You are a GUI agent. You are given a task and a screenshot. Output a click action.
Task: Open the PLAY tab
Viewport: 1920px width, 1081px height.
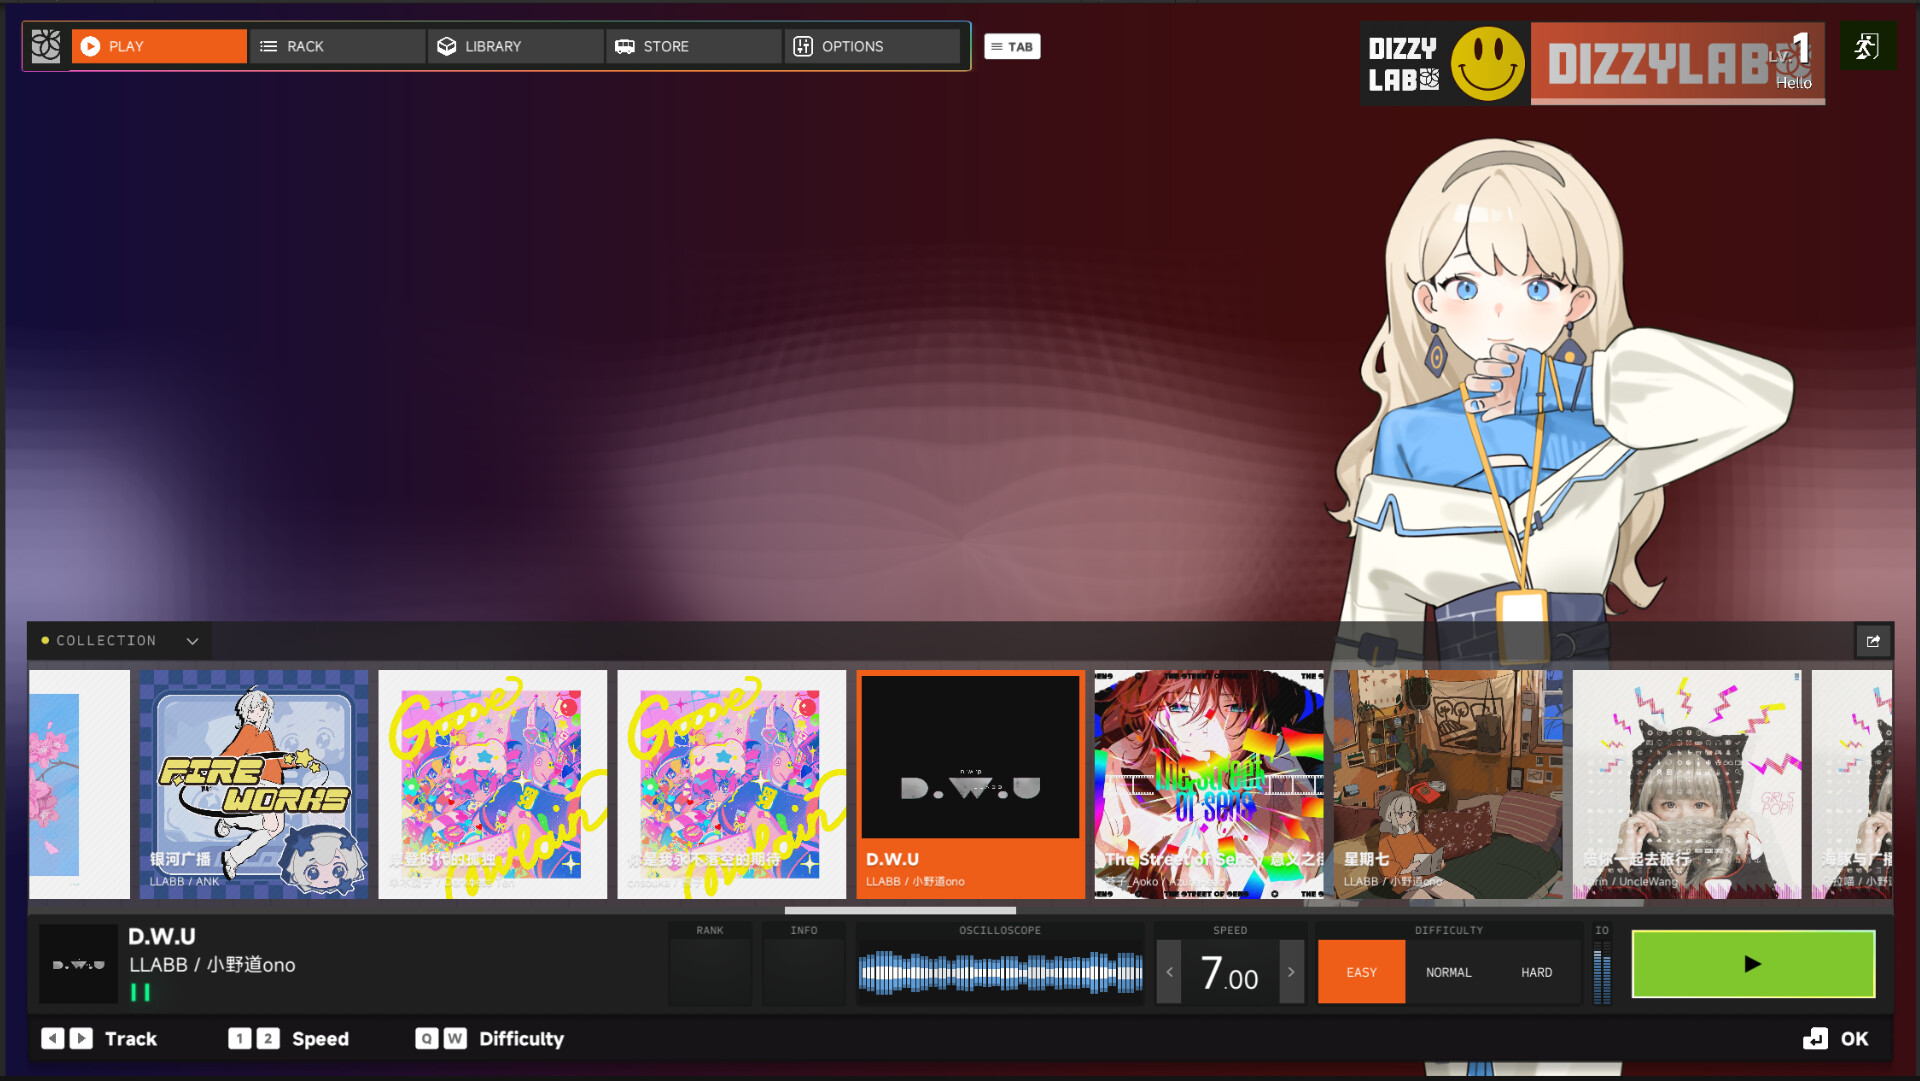point(159,46)
